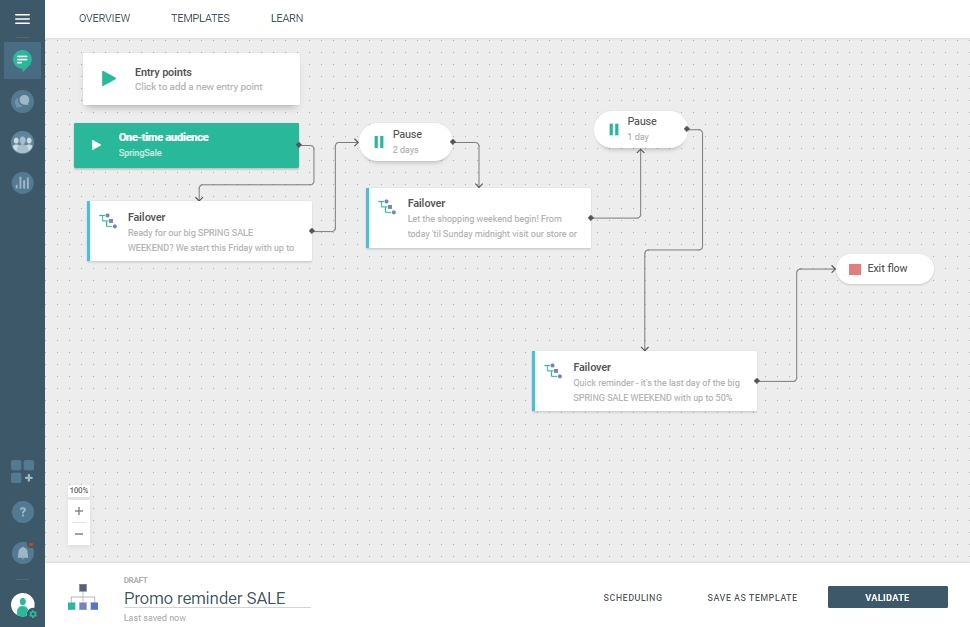Open the hamburger menu

(22, 19)
